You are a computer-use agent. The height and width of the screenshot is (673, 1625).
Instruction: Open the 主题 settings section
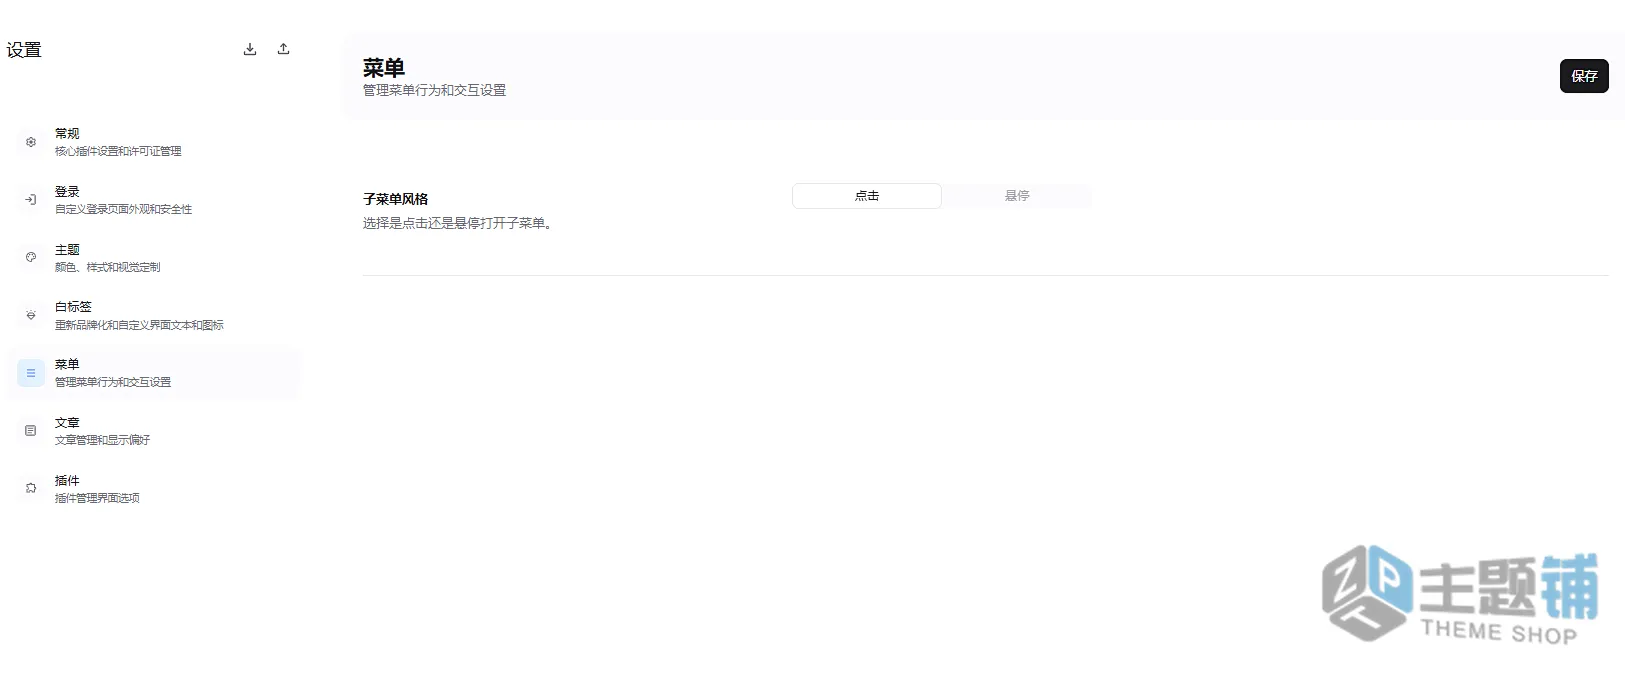152,257
